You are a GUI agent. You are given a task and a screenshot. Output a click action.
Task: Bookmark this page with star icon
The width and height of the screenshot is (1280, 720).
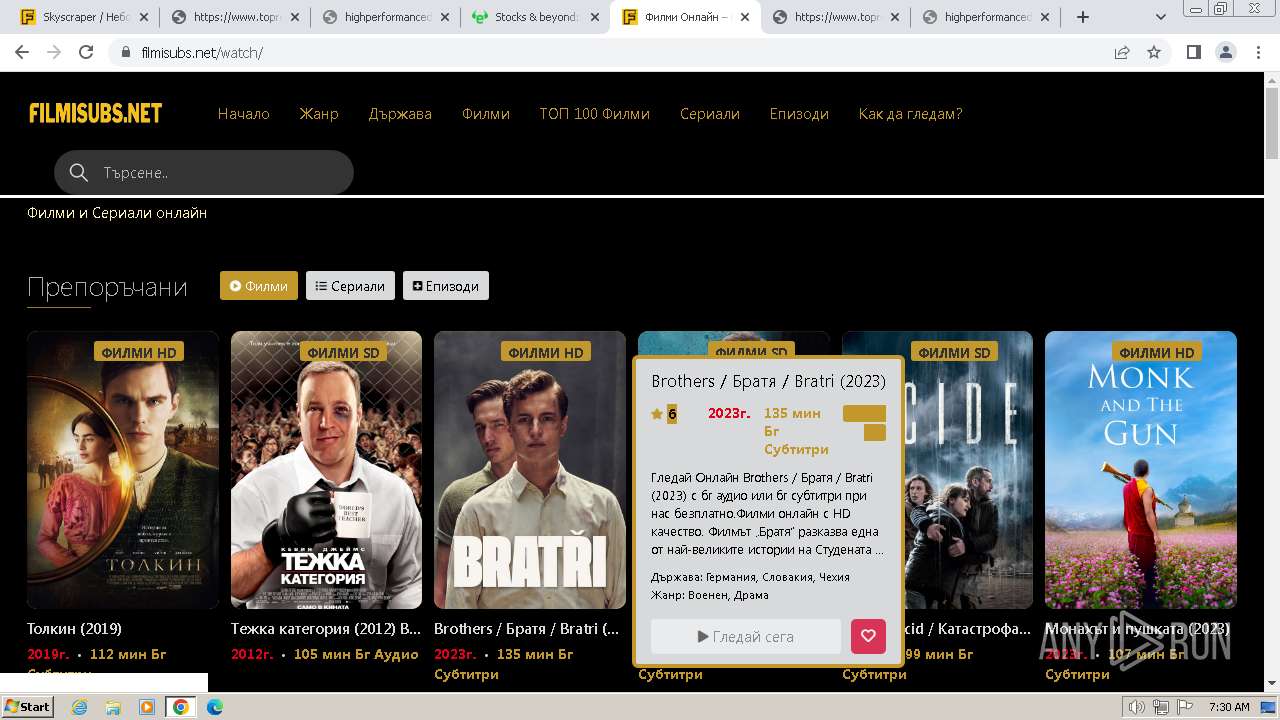1154,52
